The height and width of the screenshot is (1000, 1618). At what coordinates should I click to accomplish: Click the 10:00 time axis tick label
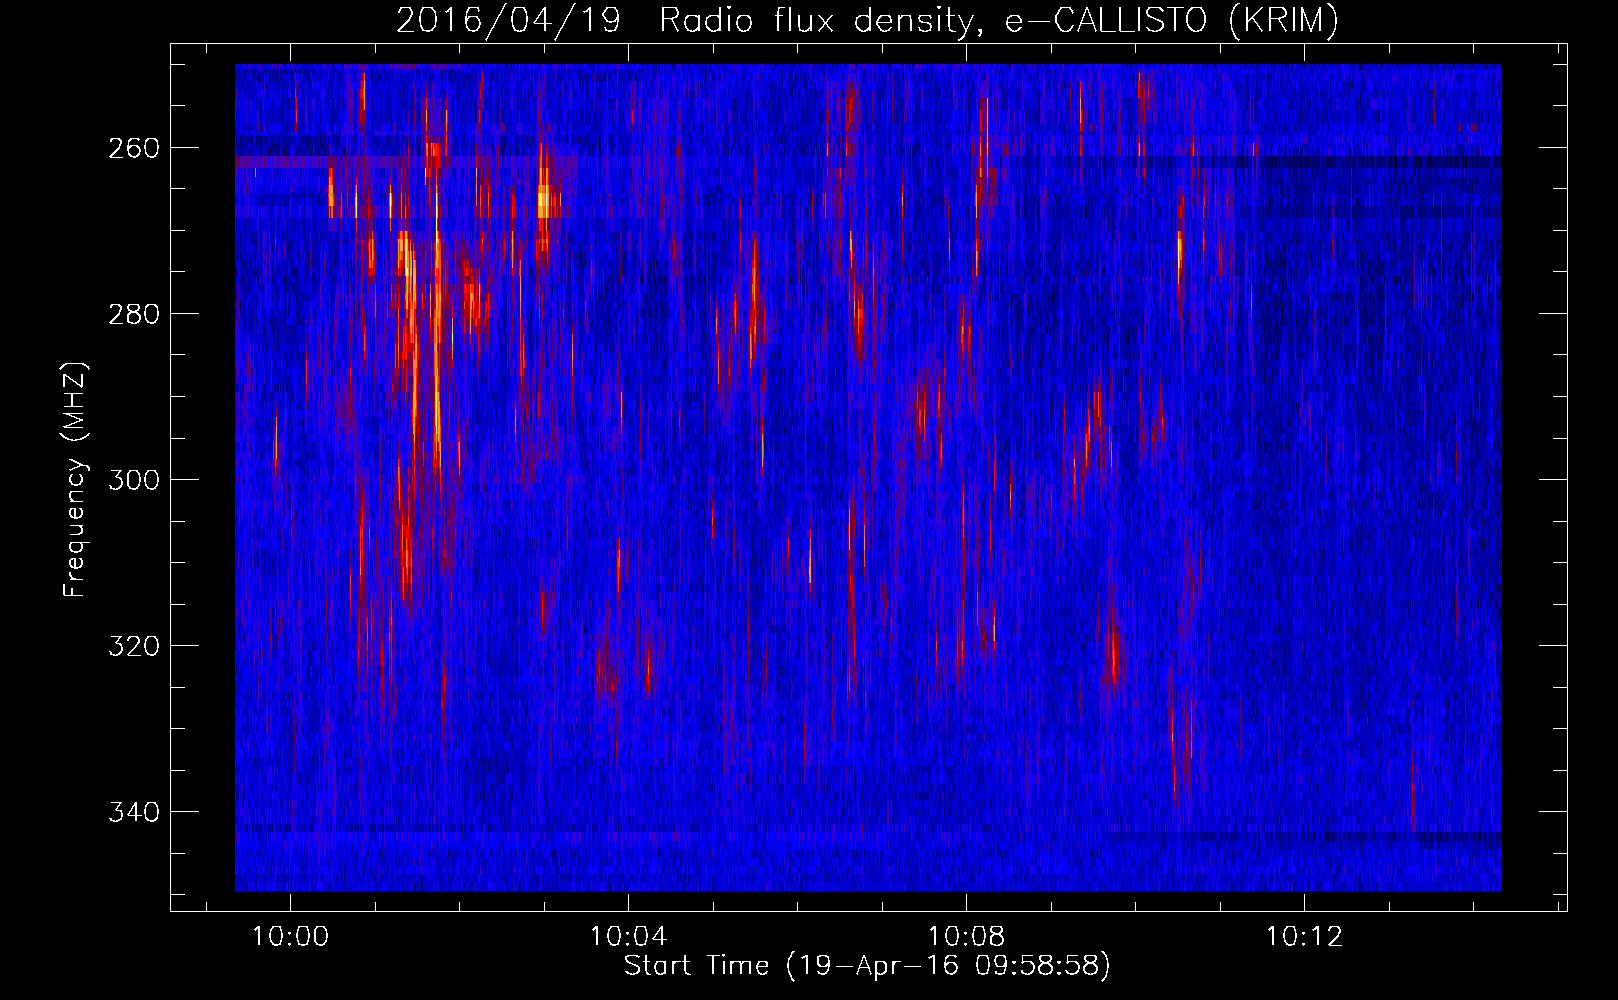290,937
